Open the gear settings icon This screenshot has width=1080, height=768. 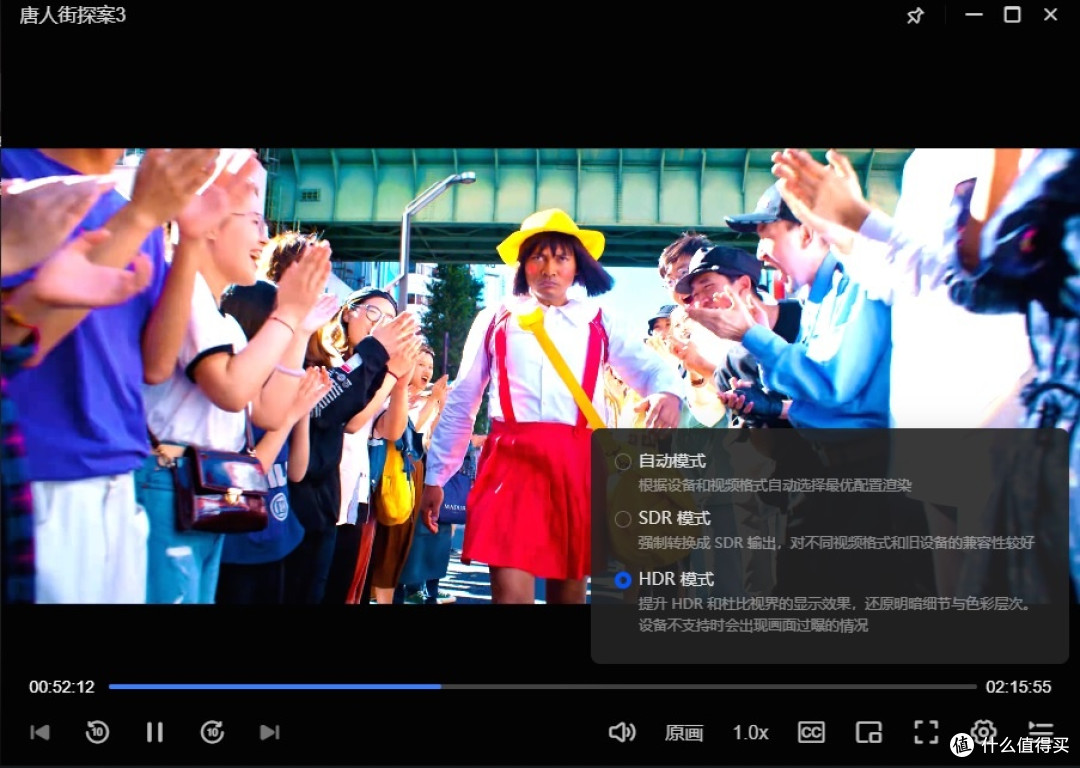pyautogui.click(x=984, y=730)
